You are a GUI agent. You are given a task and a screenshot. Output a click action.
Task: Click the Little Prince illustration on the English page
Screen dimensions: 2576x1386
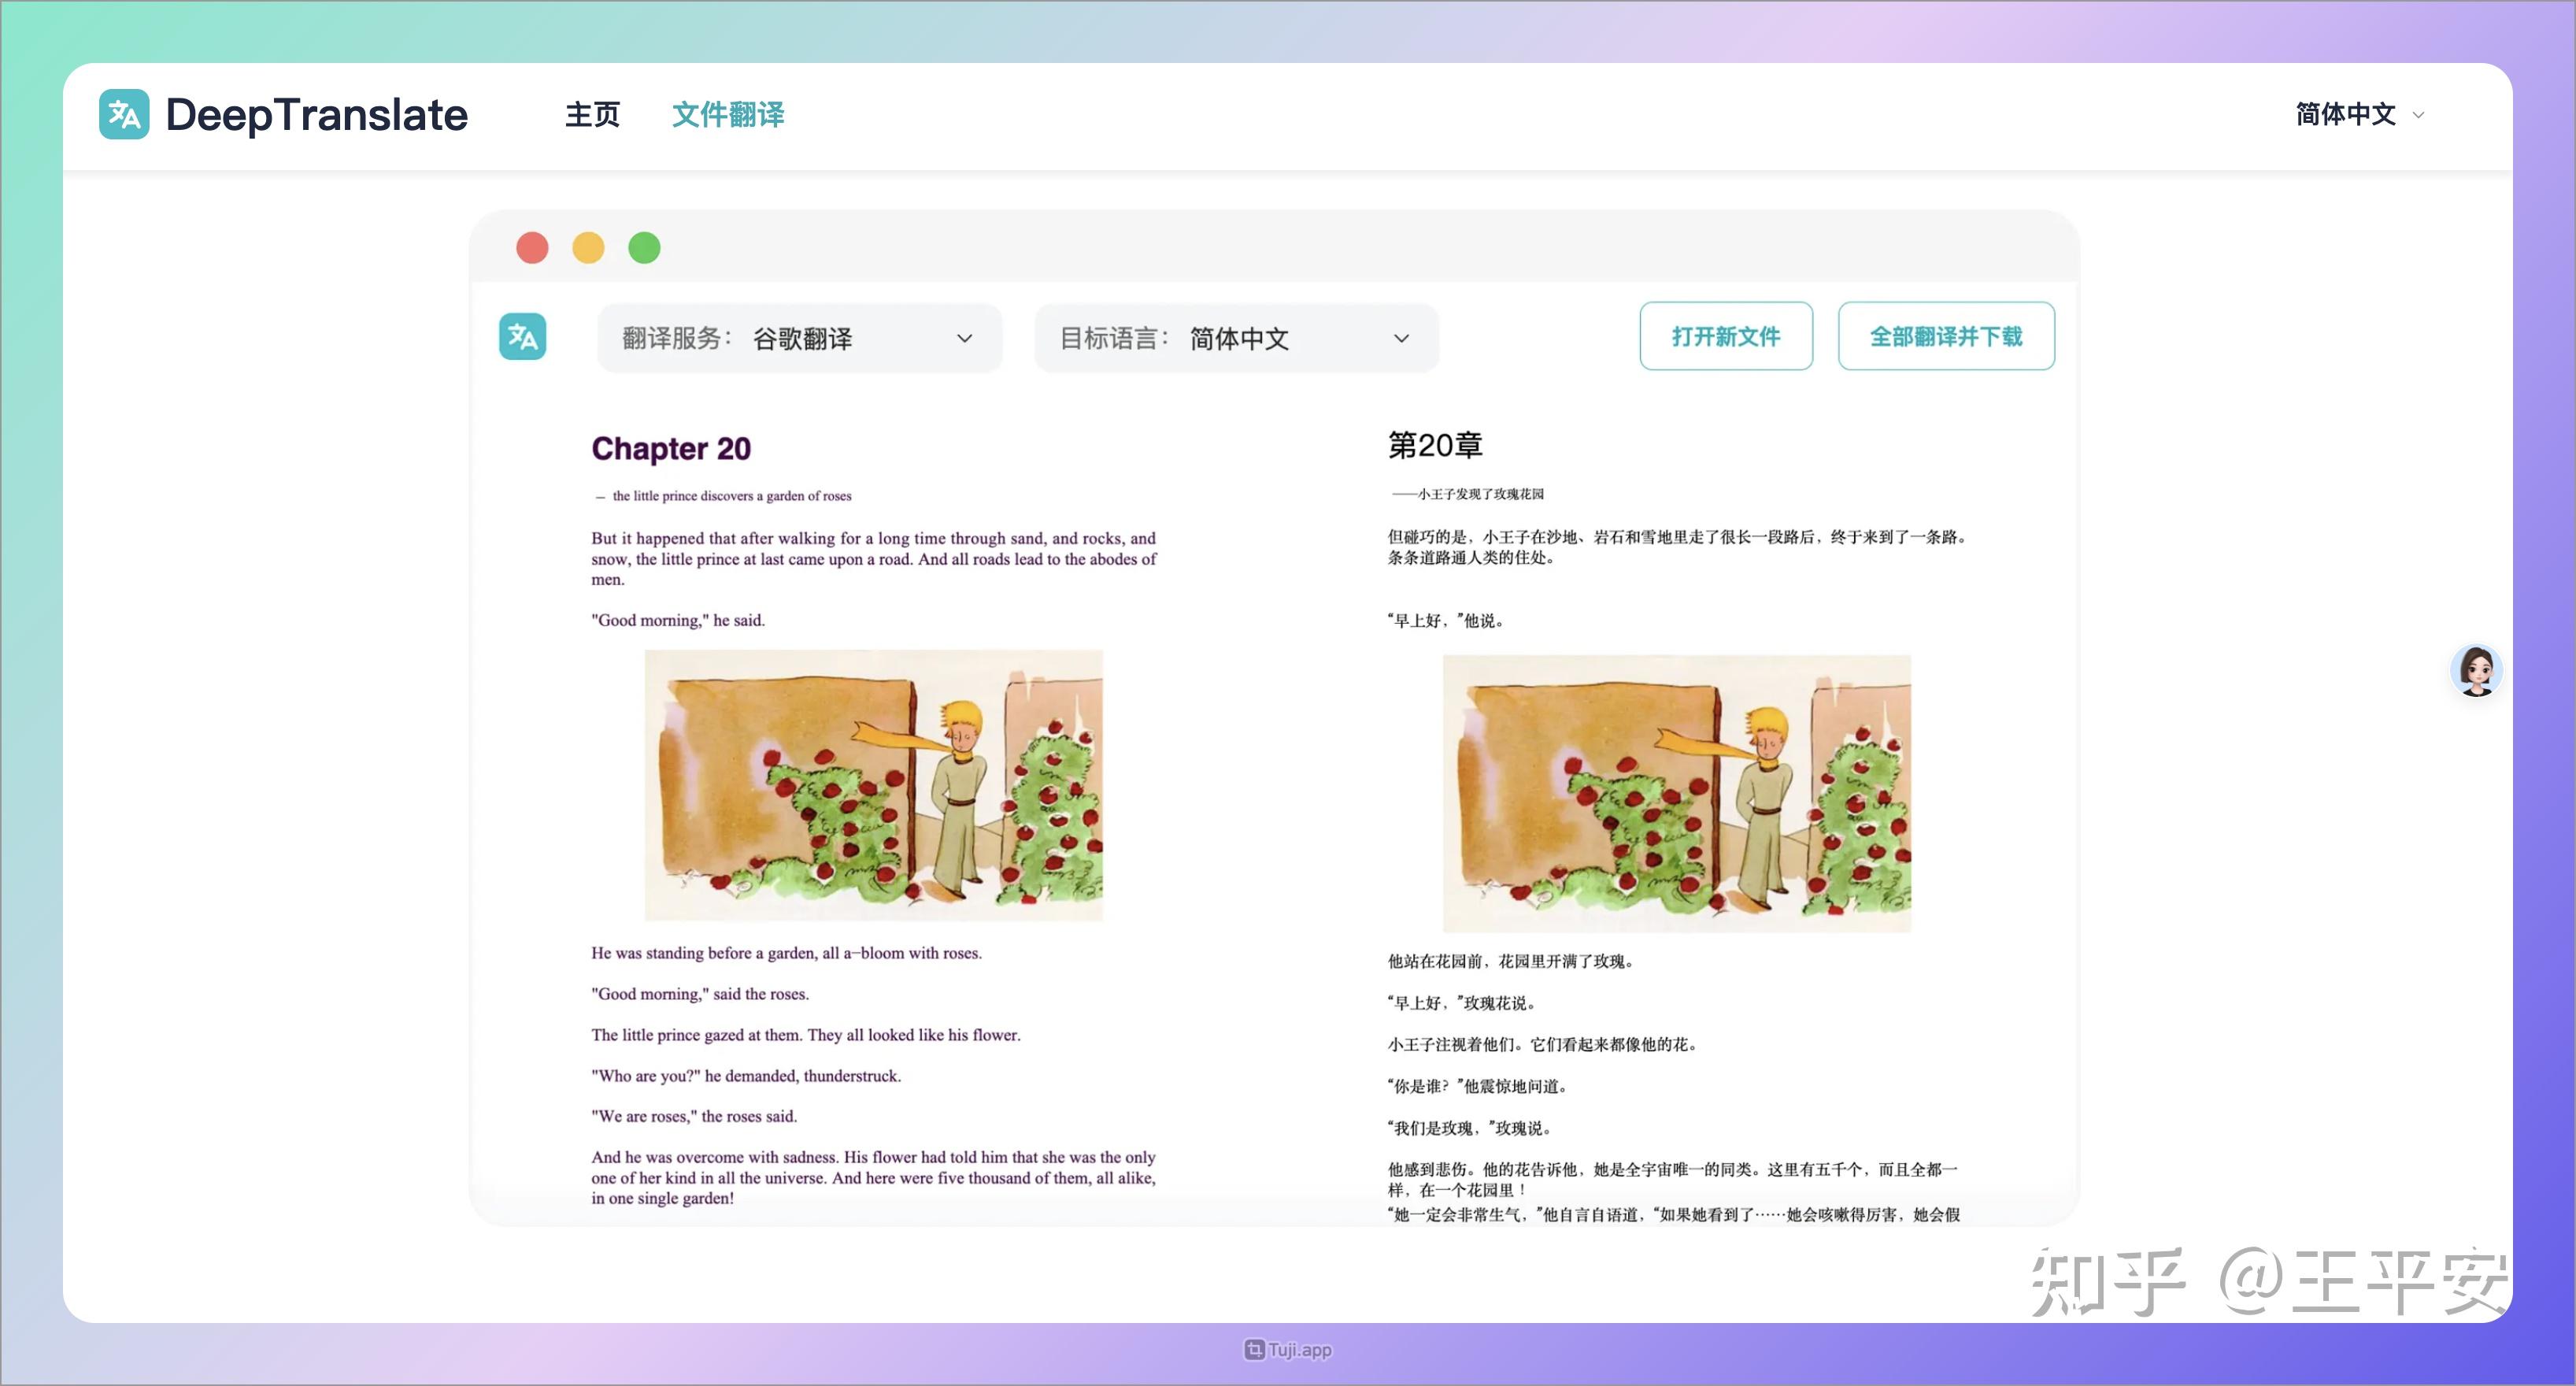(875, 785)
